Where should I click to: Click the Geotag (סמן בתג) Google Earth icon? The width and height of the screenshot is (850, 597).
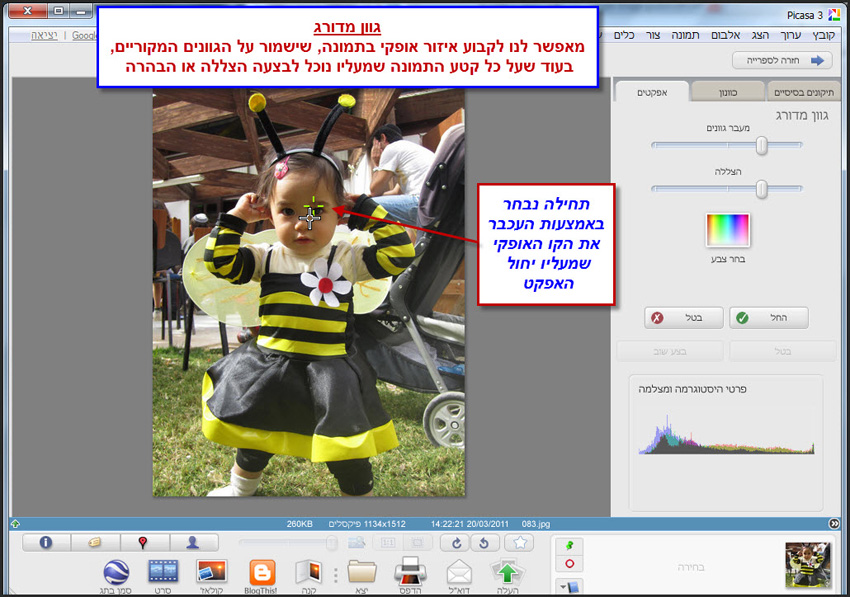click(116, 572)
